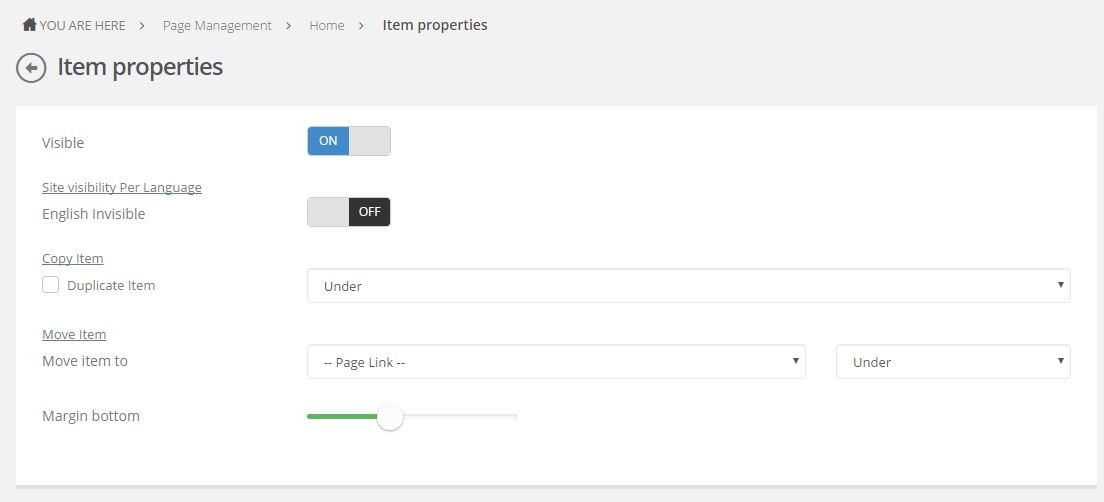
Task: Open the Page Link dropdown
Action: point(556,362)
